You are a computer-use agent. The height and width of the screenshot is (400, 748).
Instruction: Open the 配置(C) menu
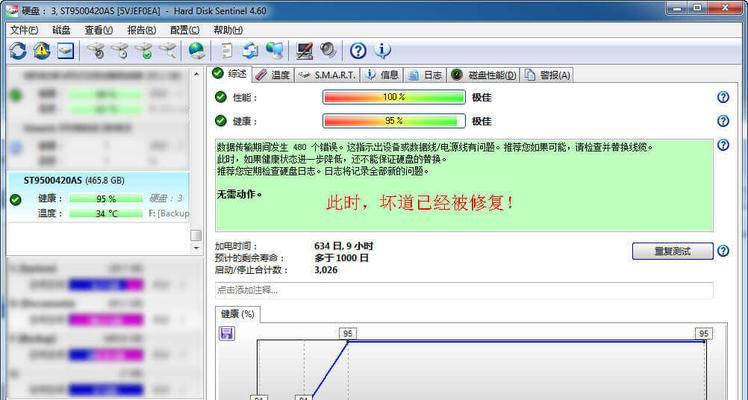click(x=185, y=30)
